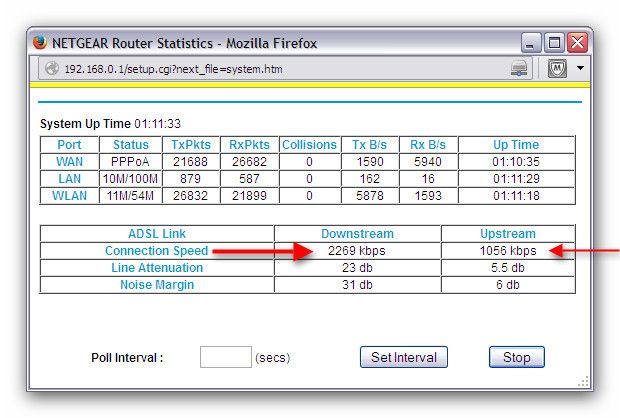
Task: Click the Collisions column header
Action: [x=309, y=145]
